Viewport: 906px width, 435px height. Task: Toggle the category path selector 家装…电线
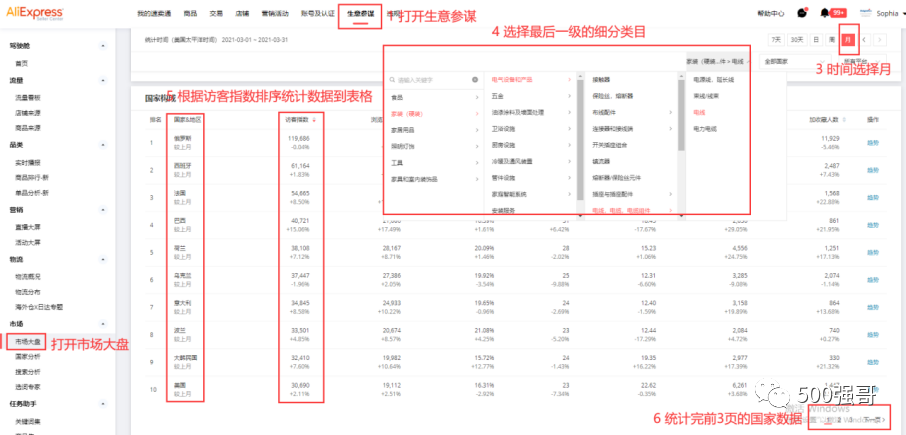718,61
